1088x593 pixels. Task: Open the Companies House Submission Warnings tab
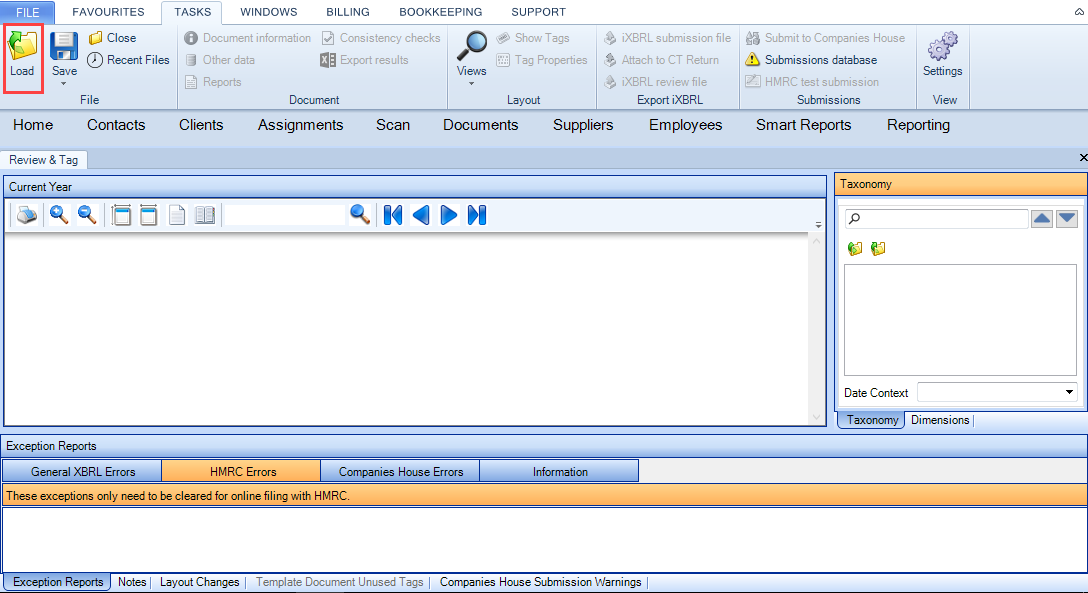[x=541, y=582]
